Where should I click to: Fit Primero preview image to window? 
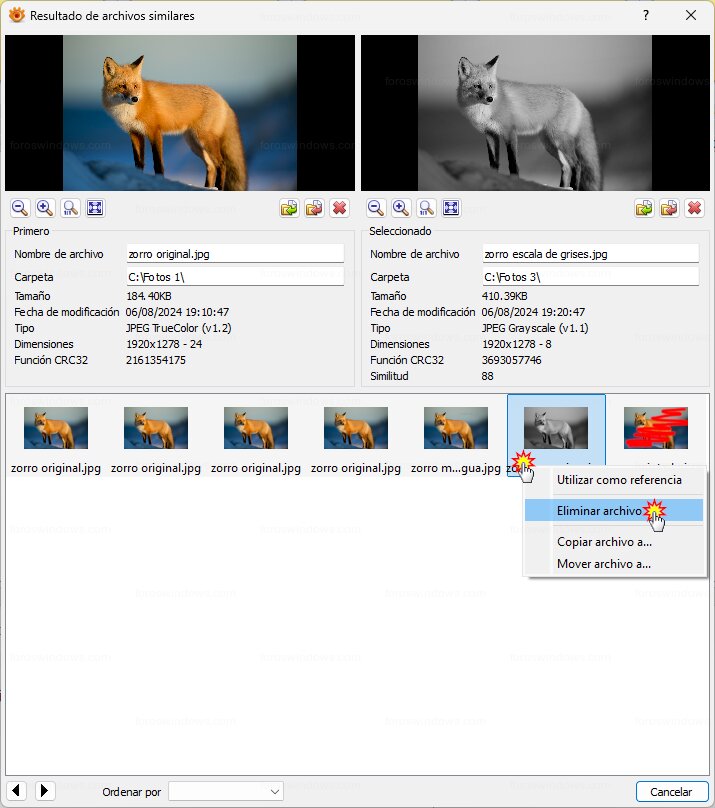95,208
